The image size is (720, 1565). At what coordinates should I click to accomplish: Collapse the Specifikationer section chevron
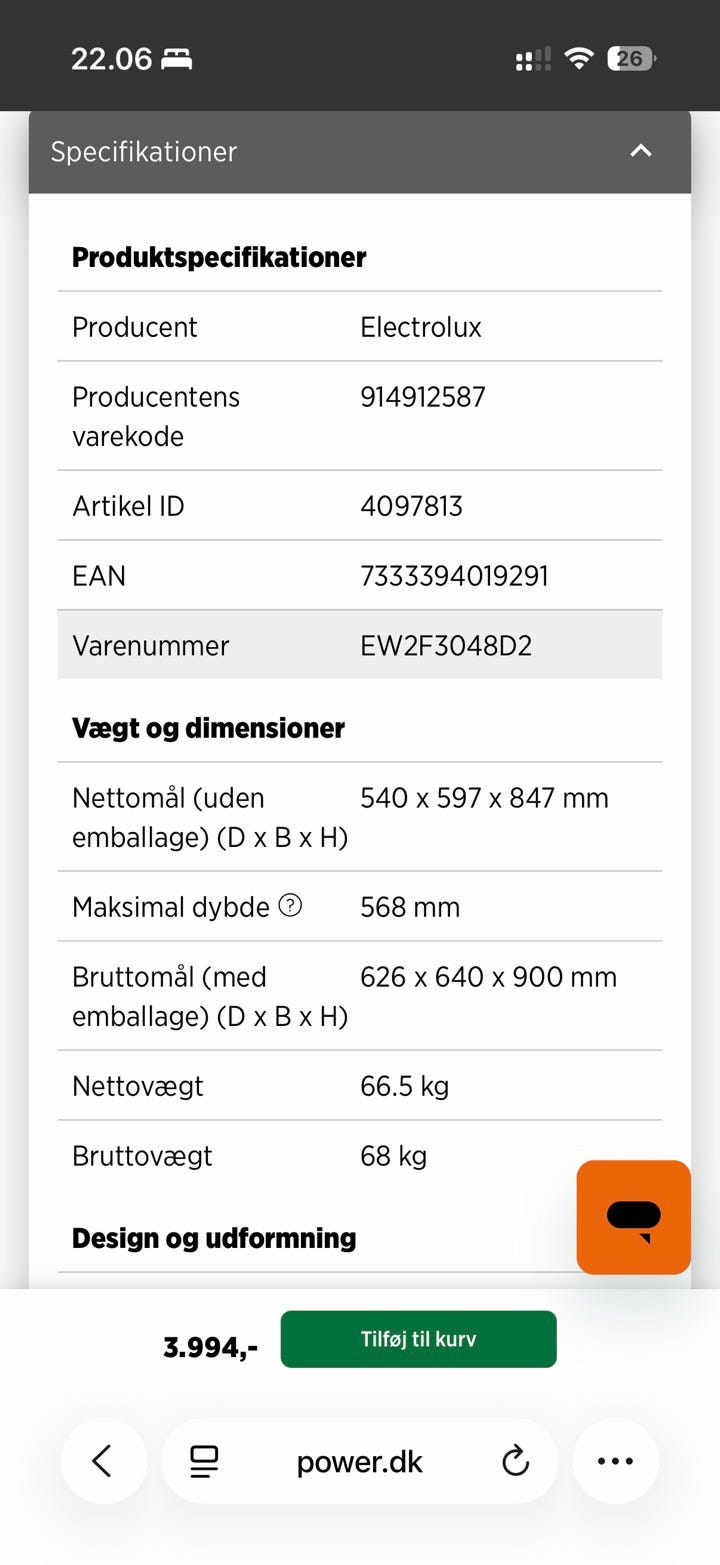[640, 151]
